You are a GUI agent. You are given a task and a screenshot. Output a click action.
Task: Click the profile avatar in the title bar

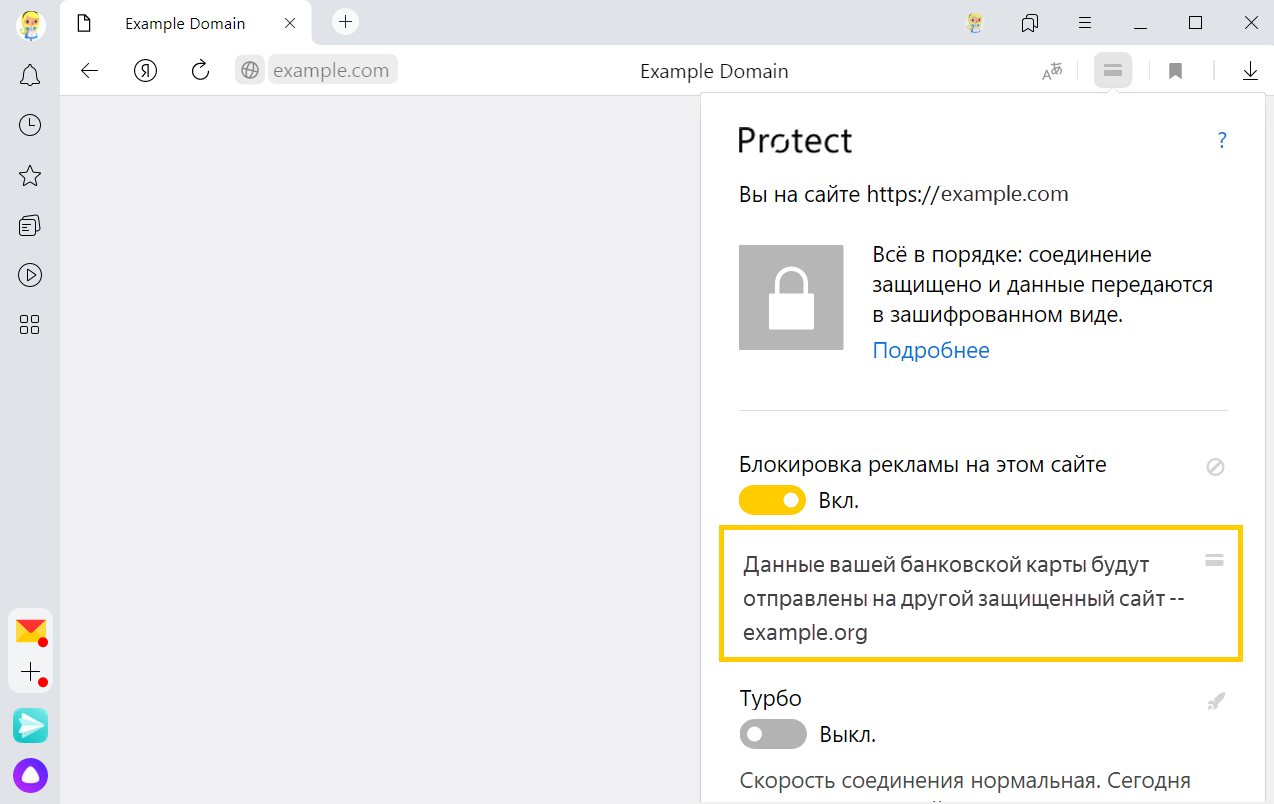[976, 23]
